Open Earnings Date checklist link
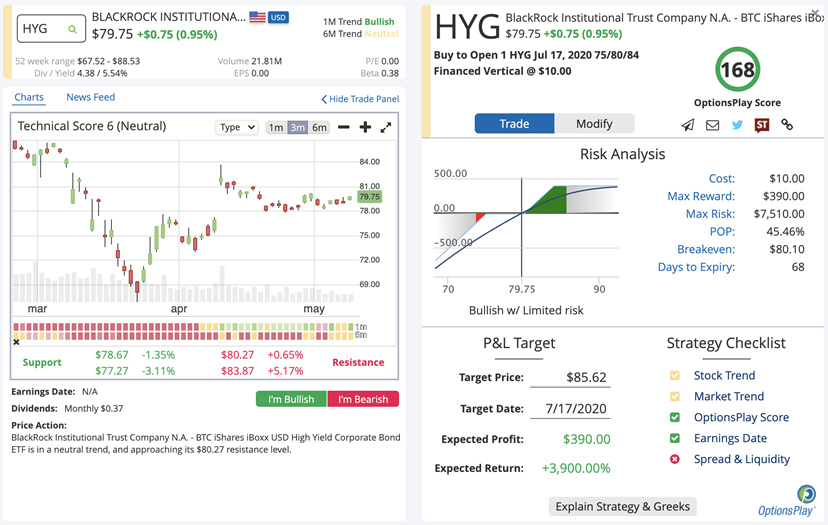828x525 pixels. coord(730,438)
